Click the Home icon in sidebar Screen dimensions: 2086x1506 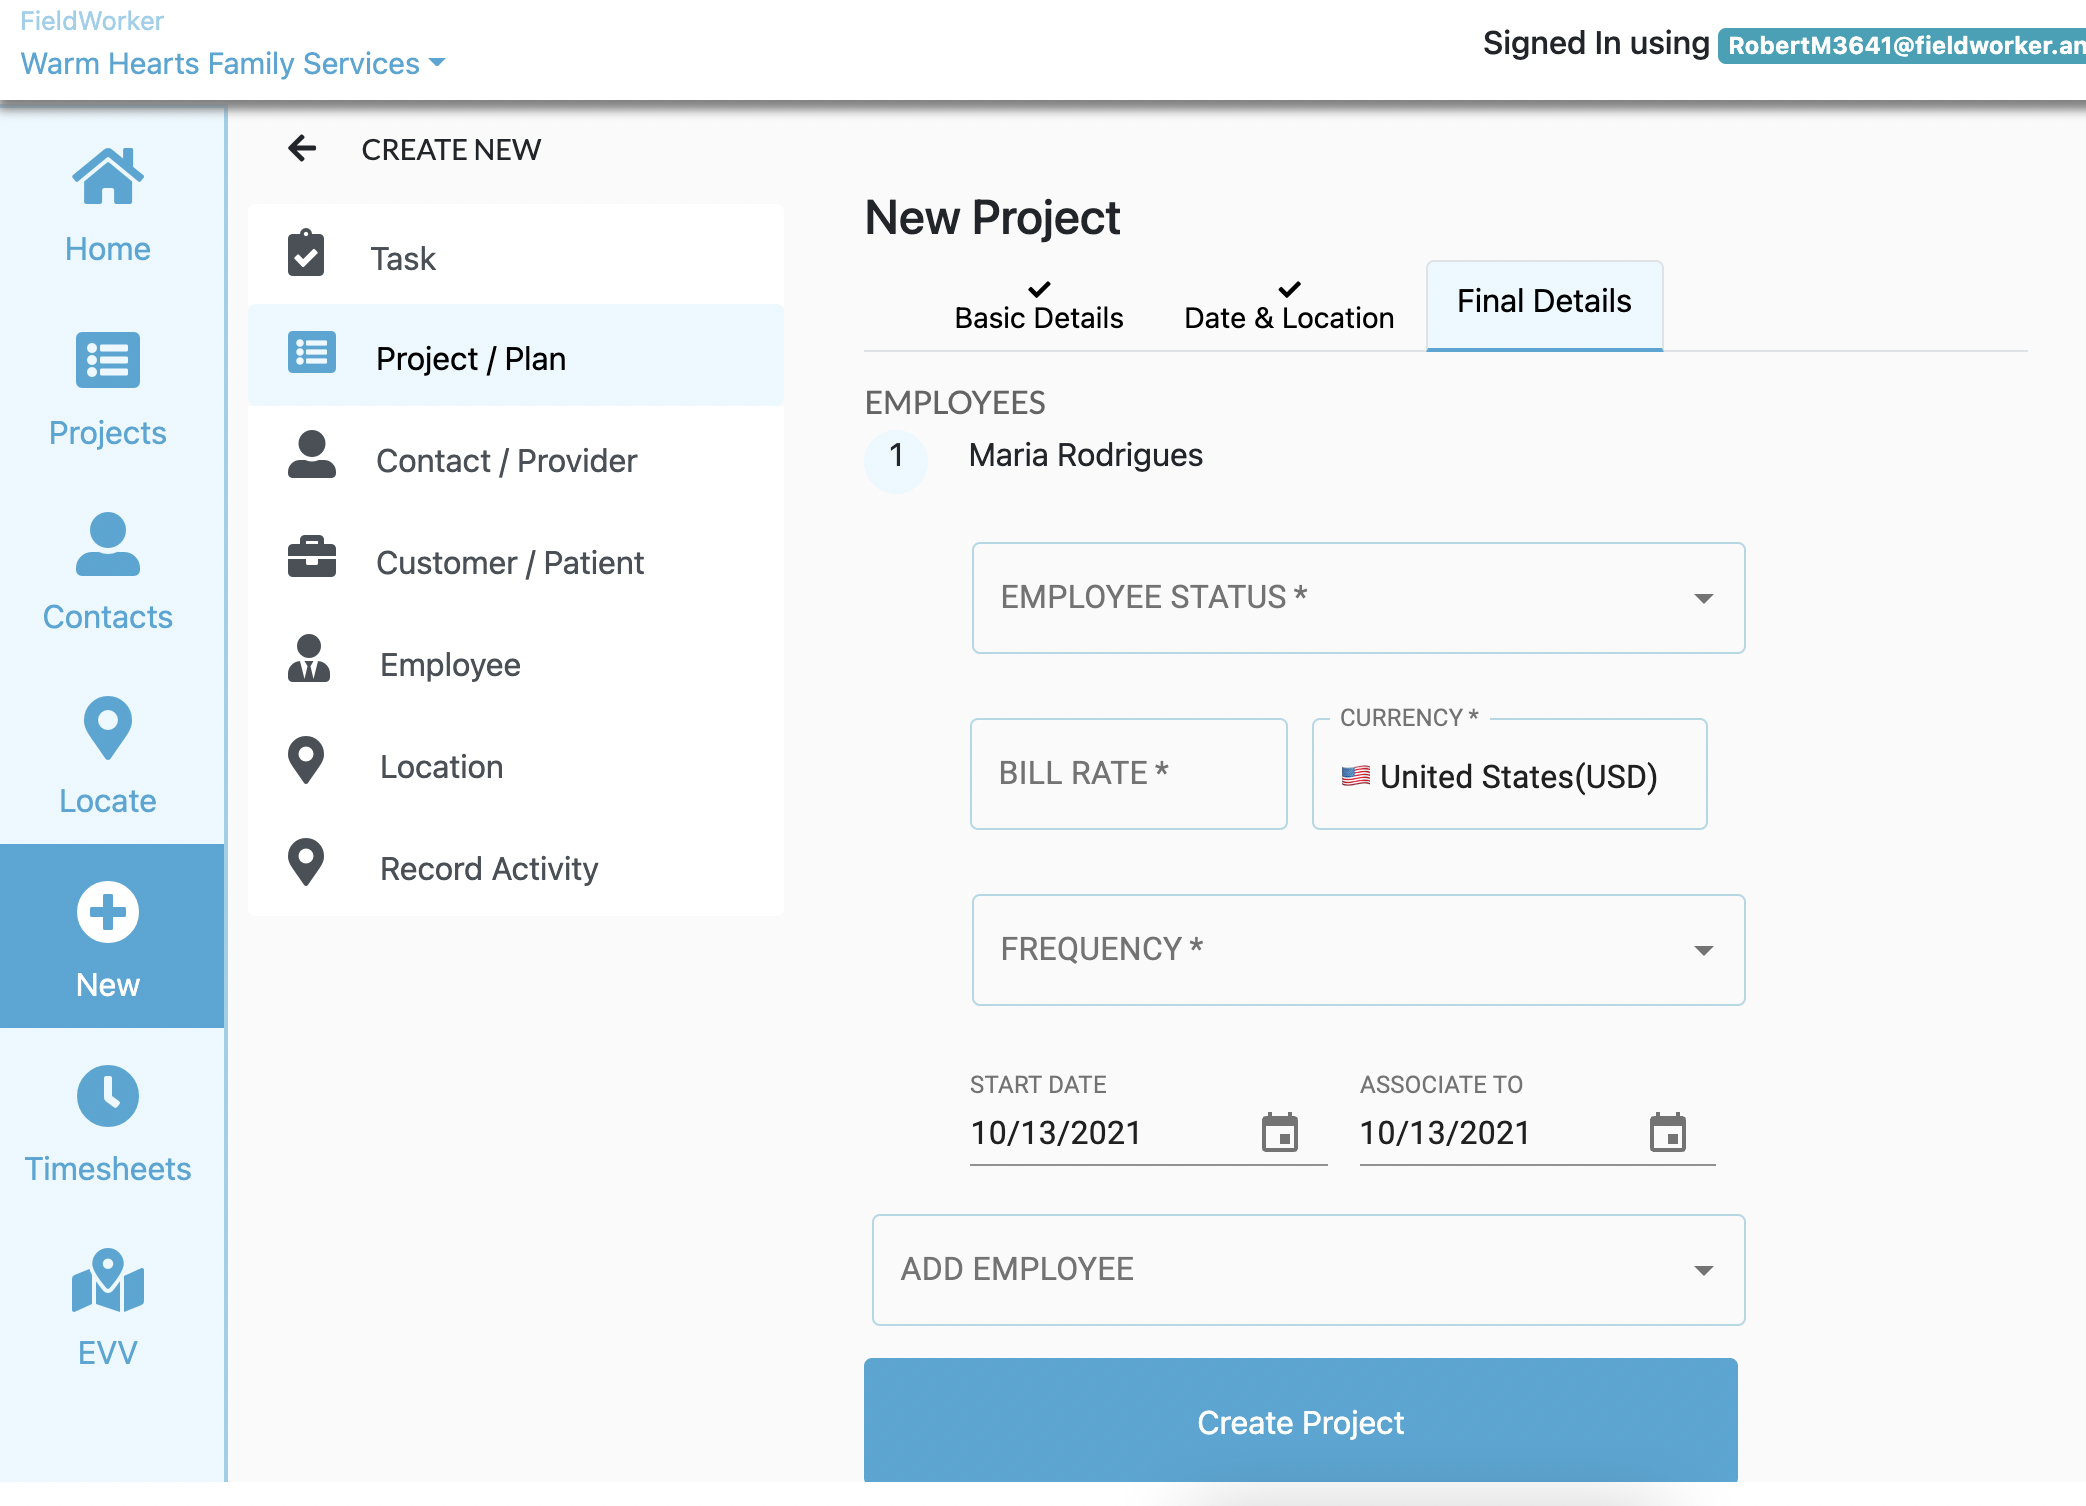[x=108, y=177]
